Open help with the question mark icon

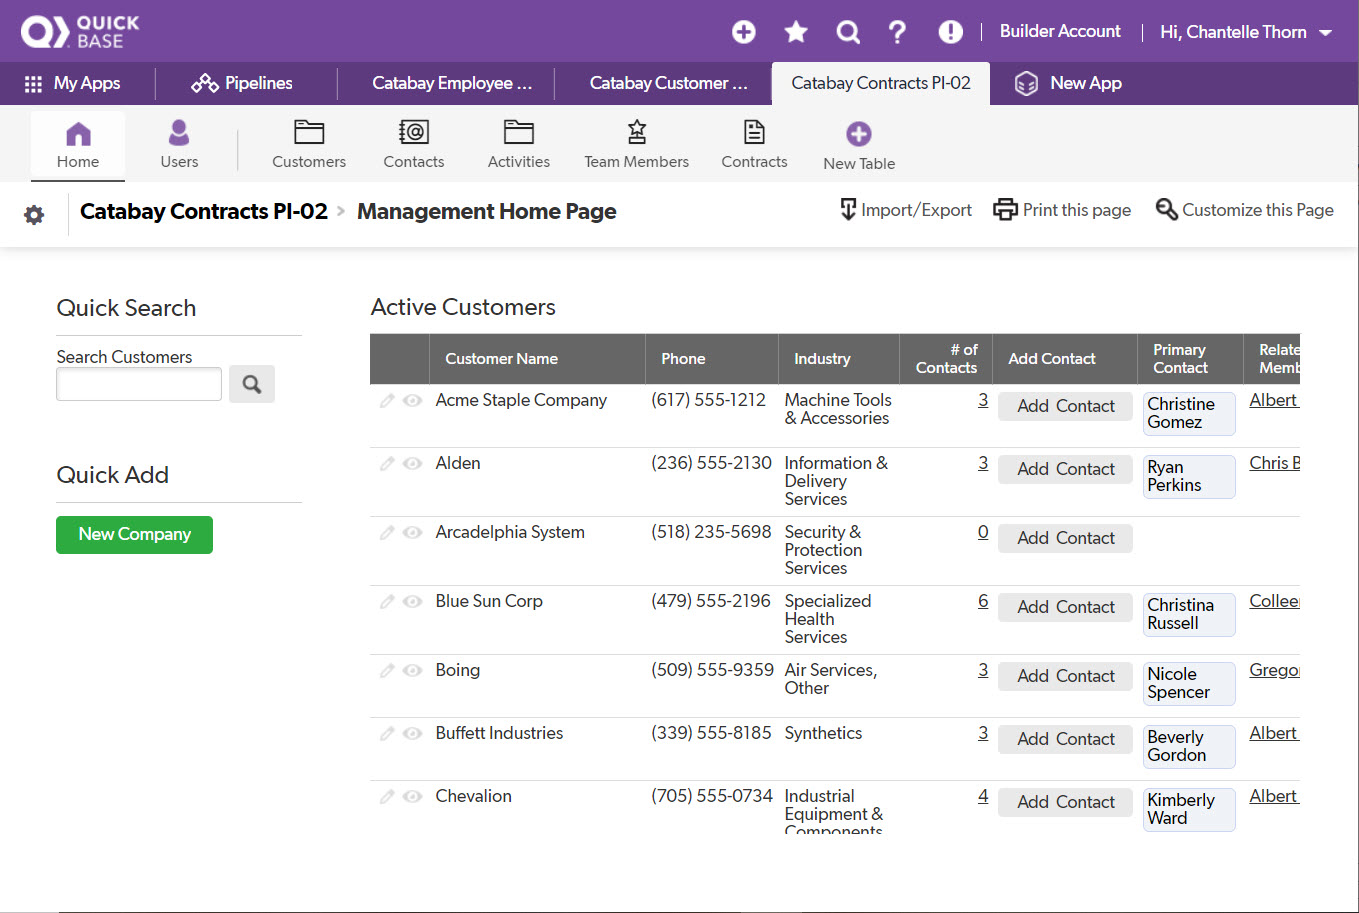tap(897, 32)
